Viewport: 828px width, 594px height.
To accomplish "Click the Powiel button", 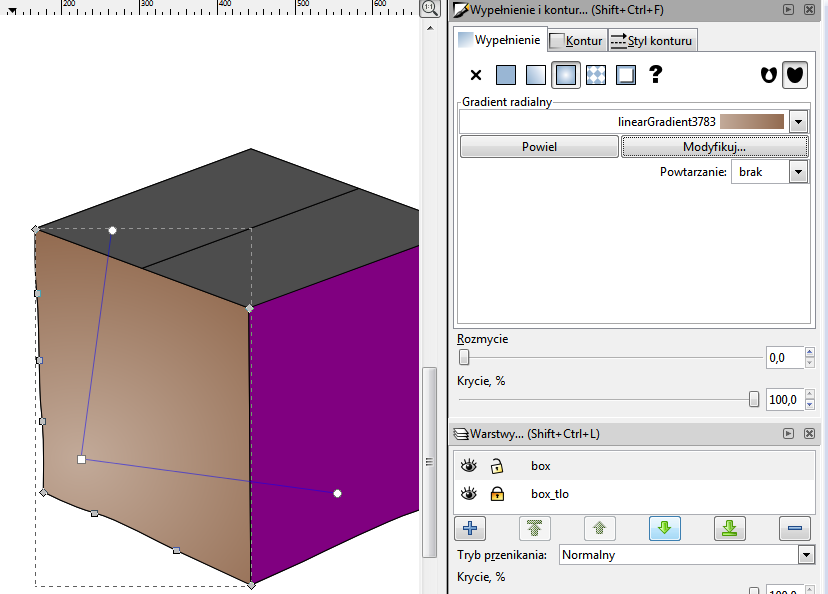I will tap(539, 147).
